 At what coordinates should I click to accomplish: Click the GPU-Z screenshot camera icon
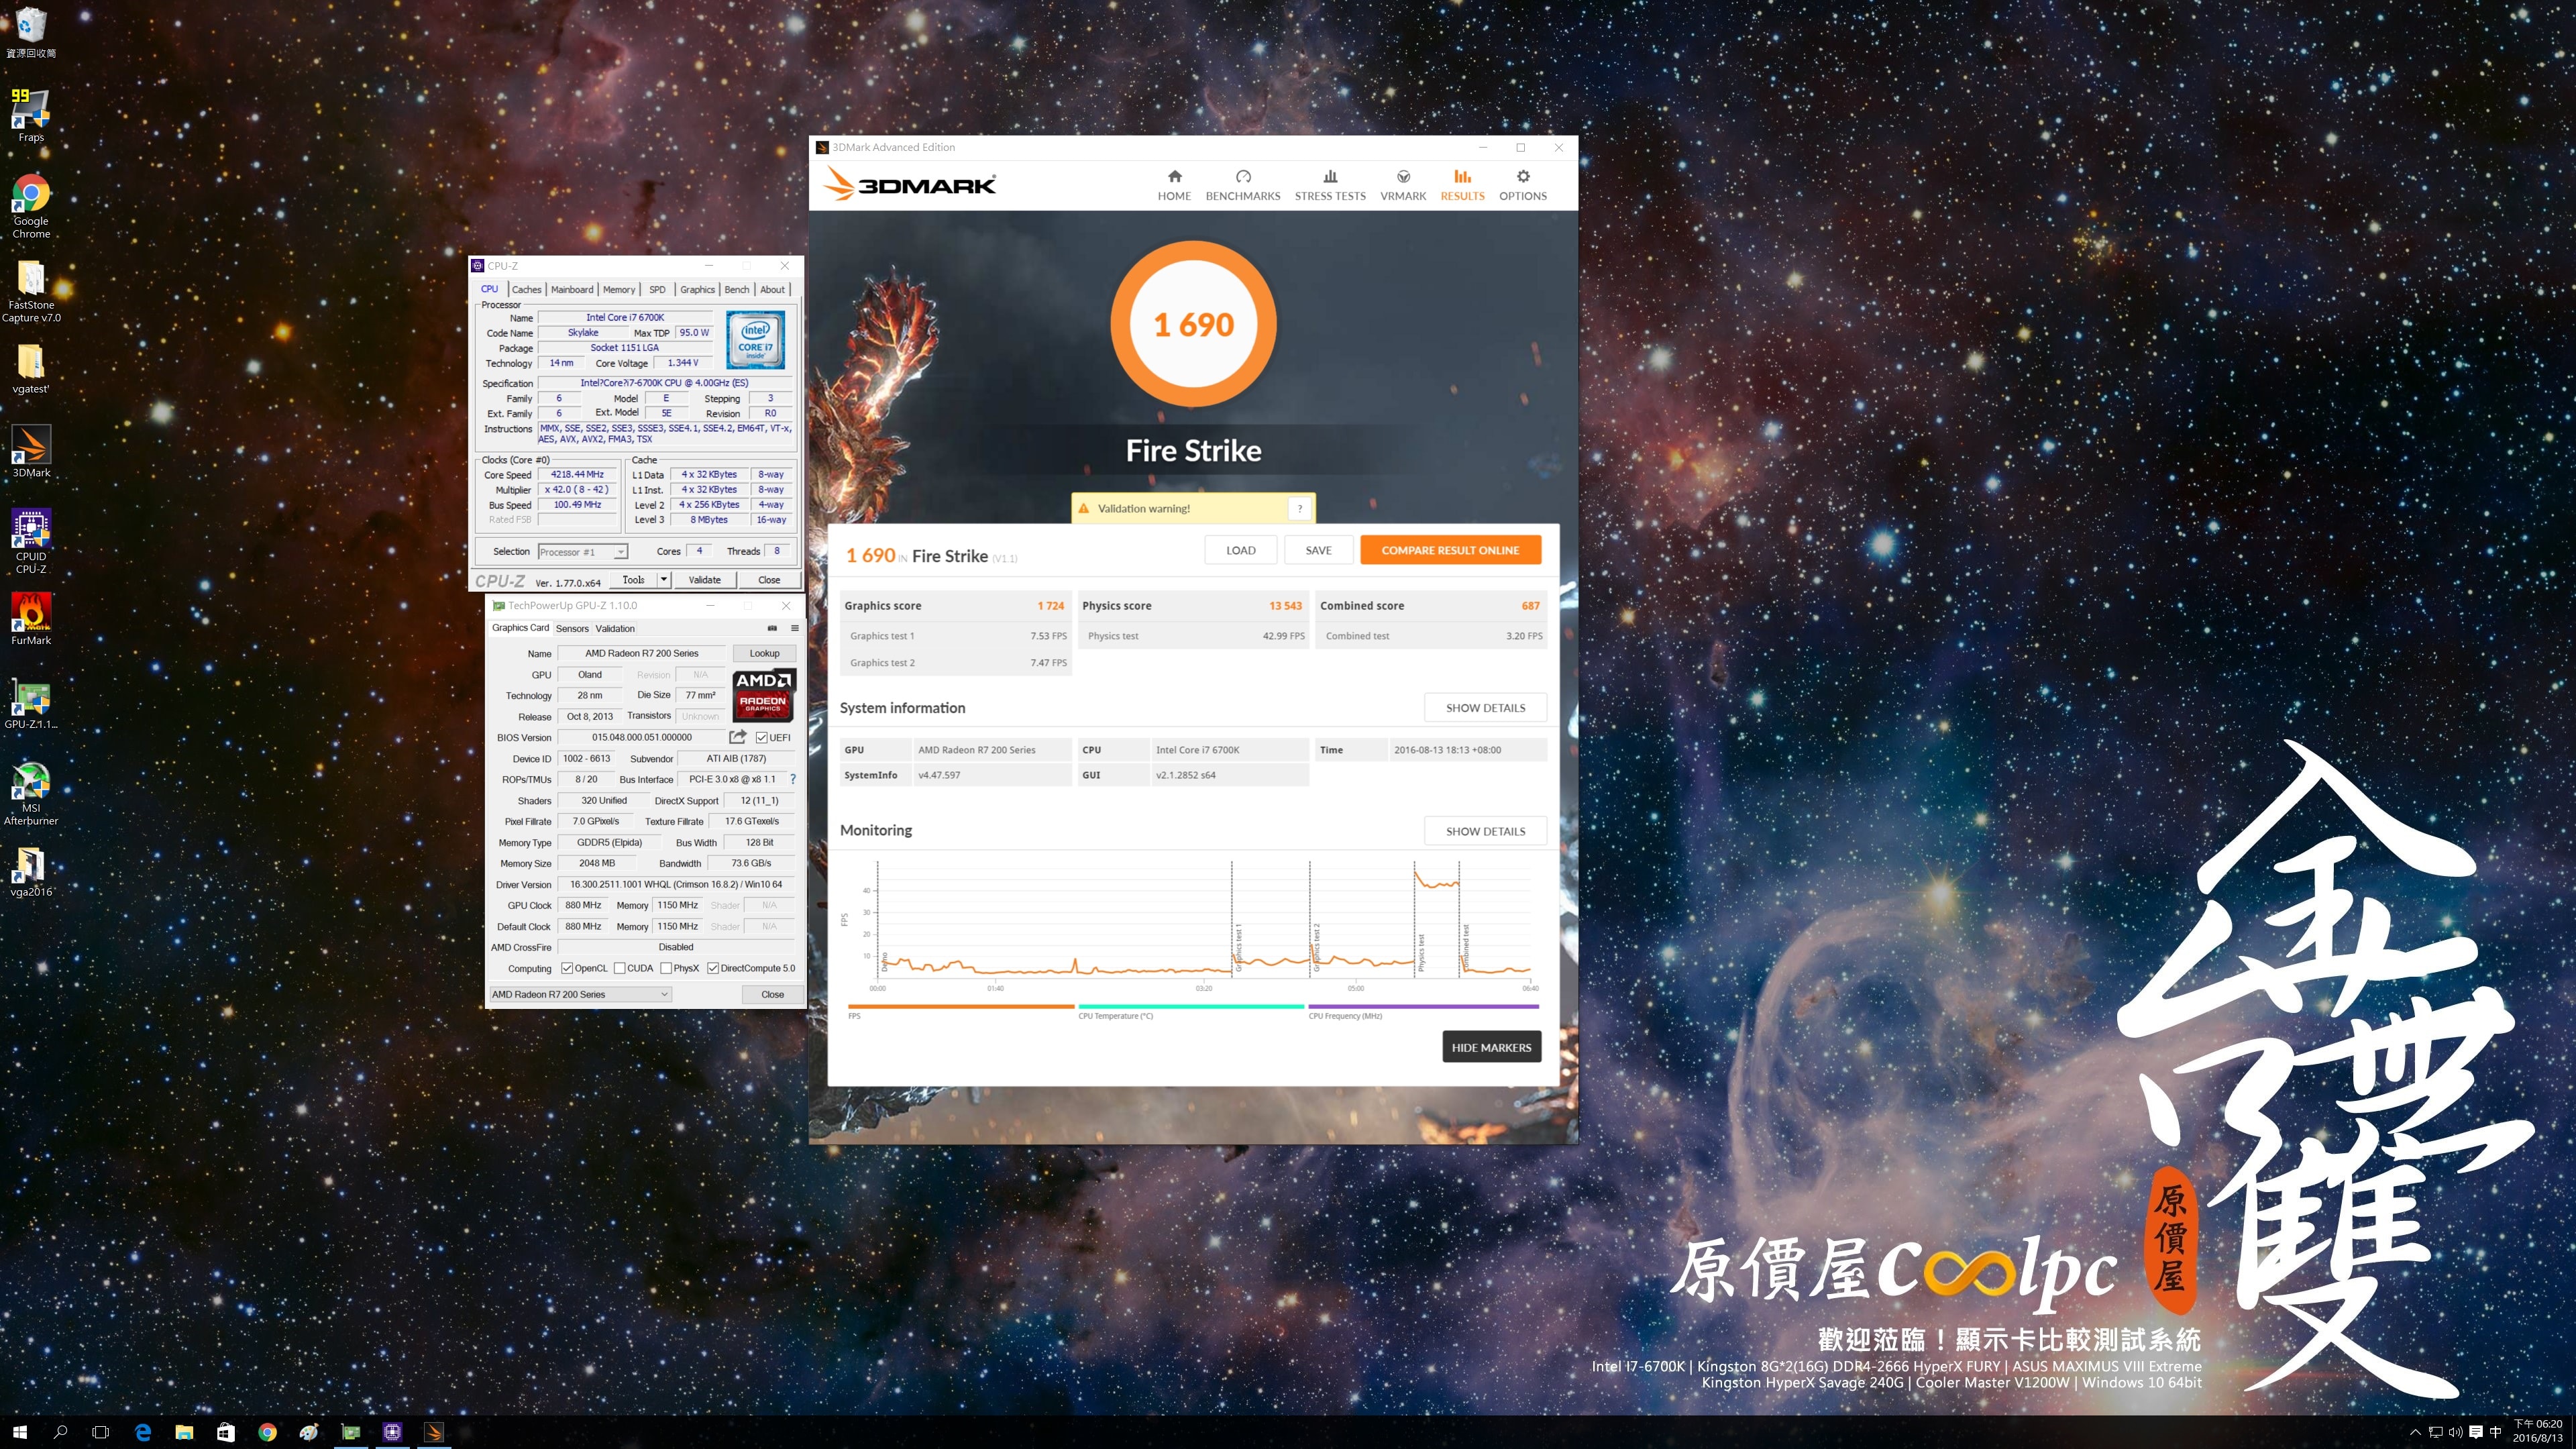[772, 628]
